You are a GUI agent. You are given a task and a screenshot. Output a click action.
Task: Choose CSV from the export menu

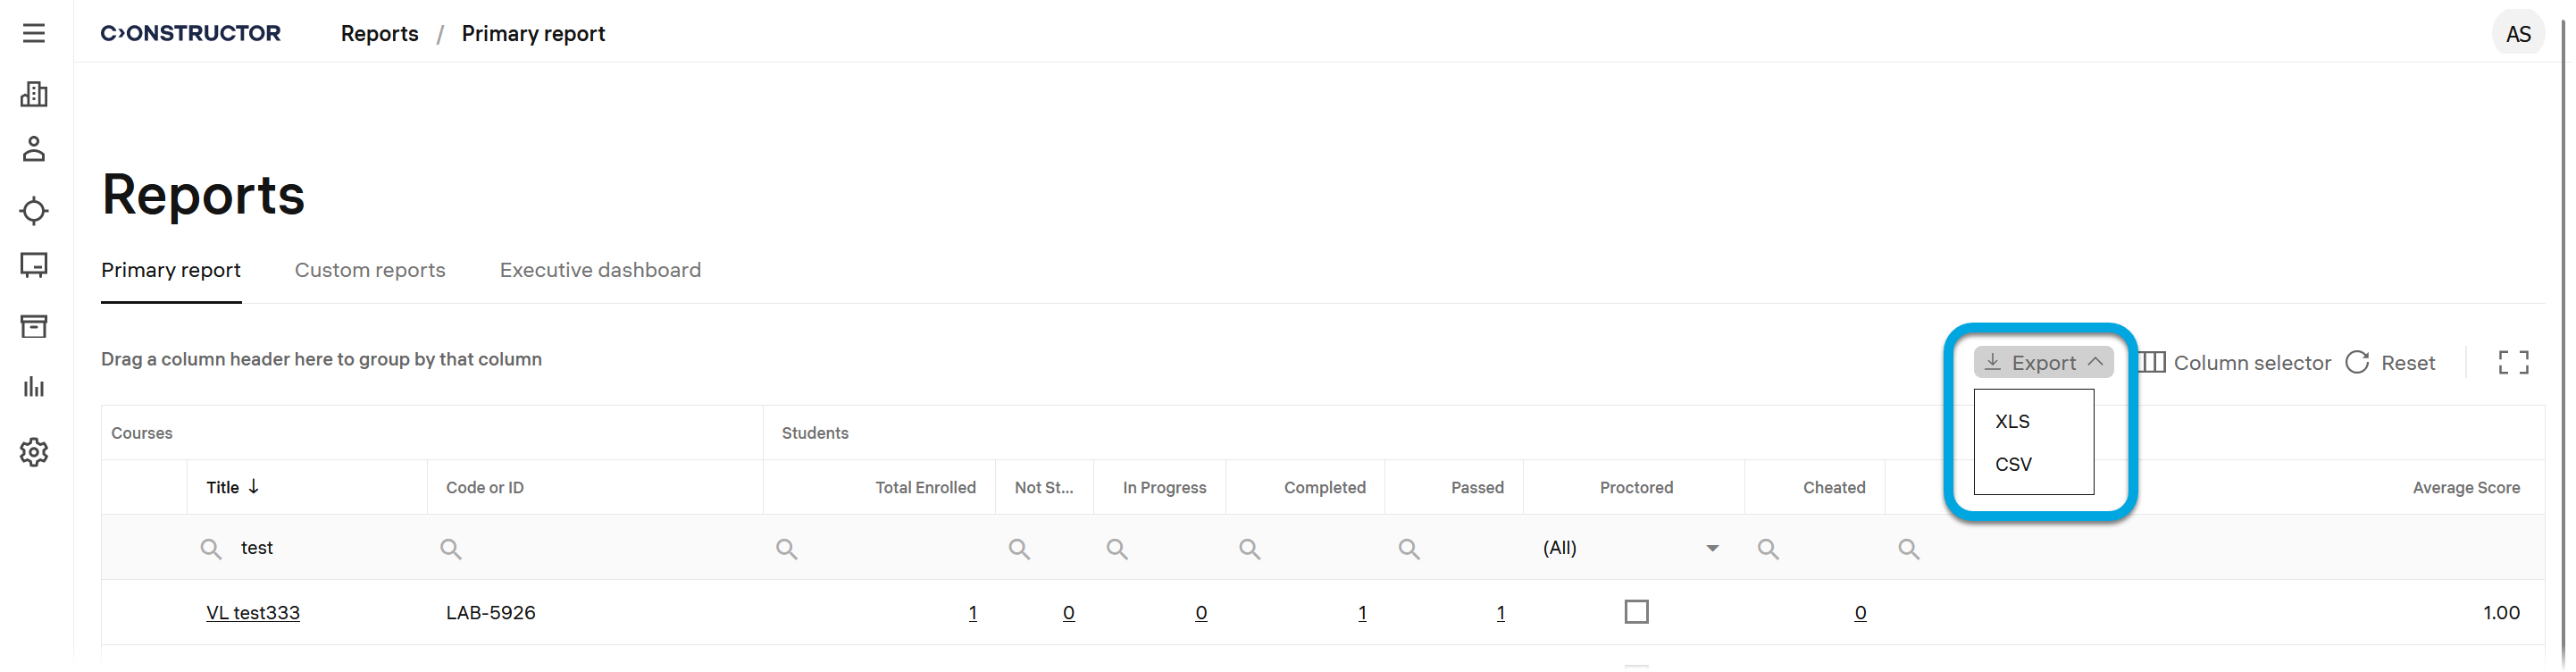2013,464
